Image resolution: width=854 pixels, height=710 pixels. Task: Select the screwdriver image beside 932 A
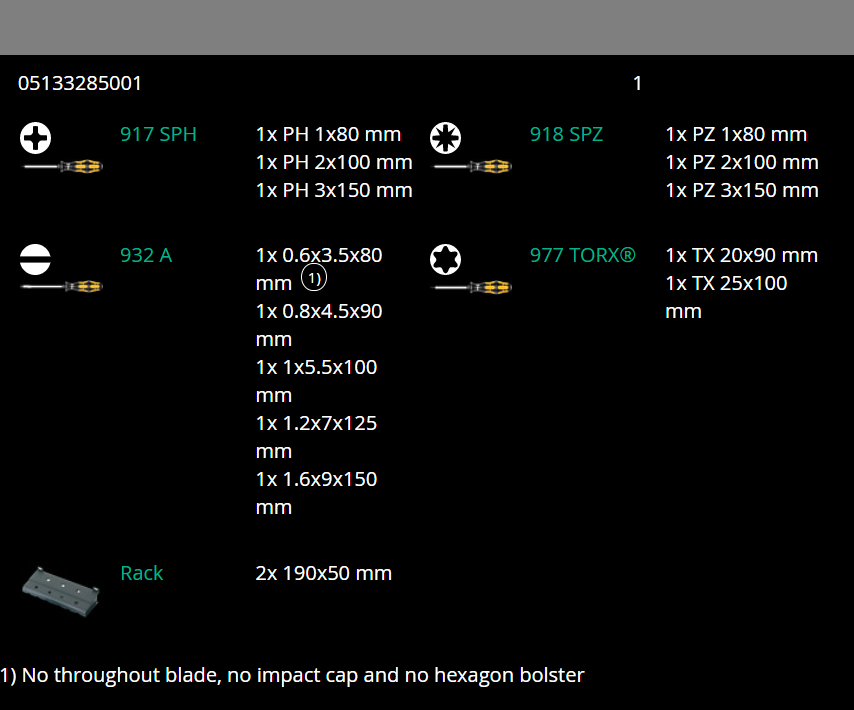click(x=63, y=287)
